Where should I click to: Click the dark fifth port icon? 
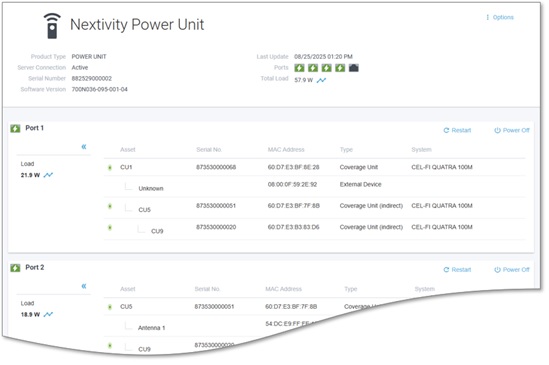tap(354, 68)
